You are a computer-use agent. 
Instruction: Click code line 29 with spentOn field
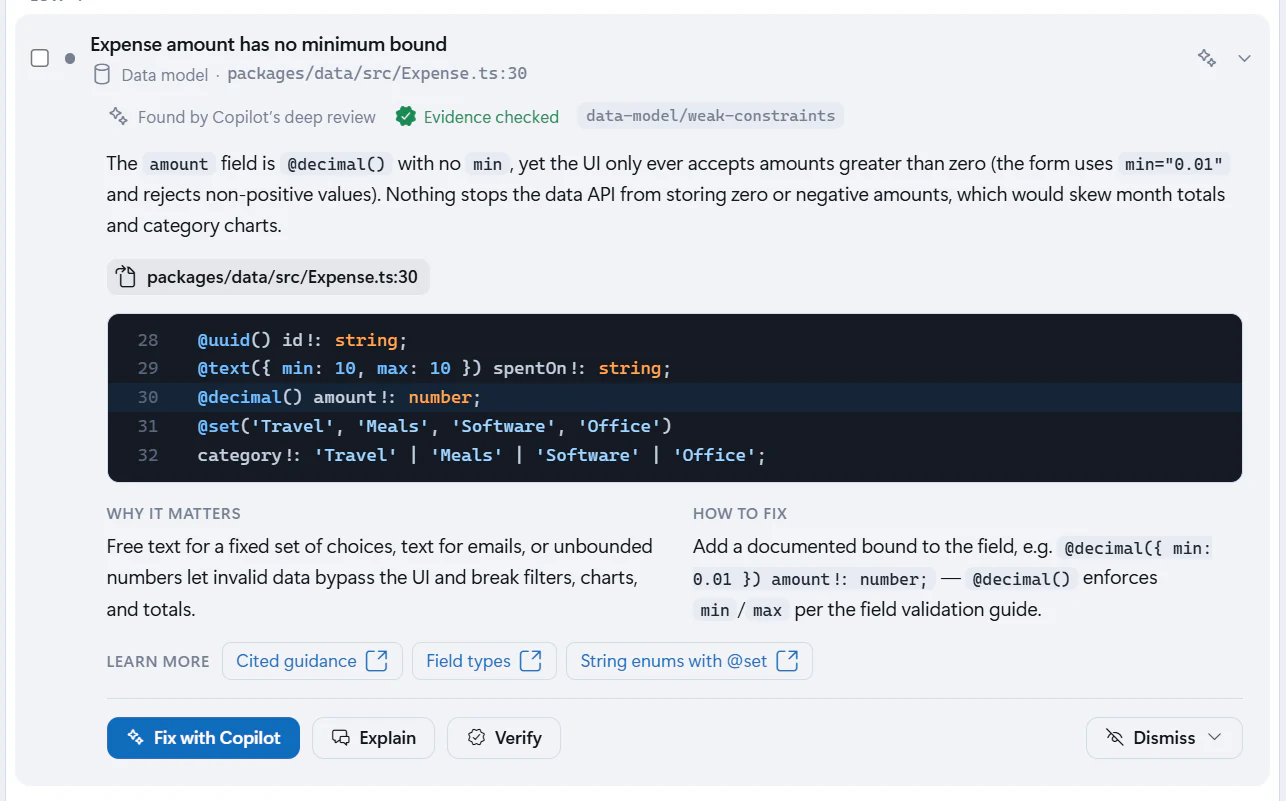coord(675,369)
